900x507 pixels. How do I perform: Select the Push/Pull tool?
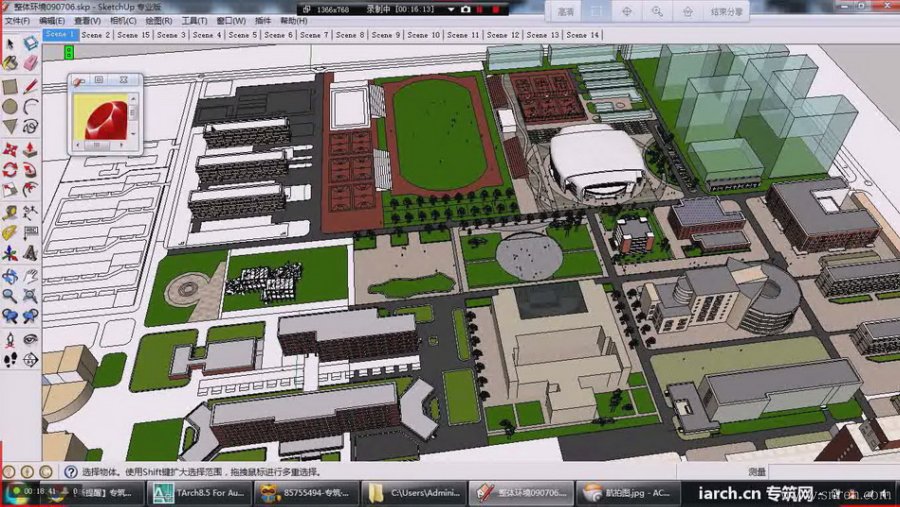coord(30,150)
